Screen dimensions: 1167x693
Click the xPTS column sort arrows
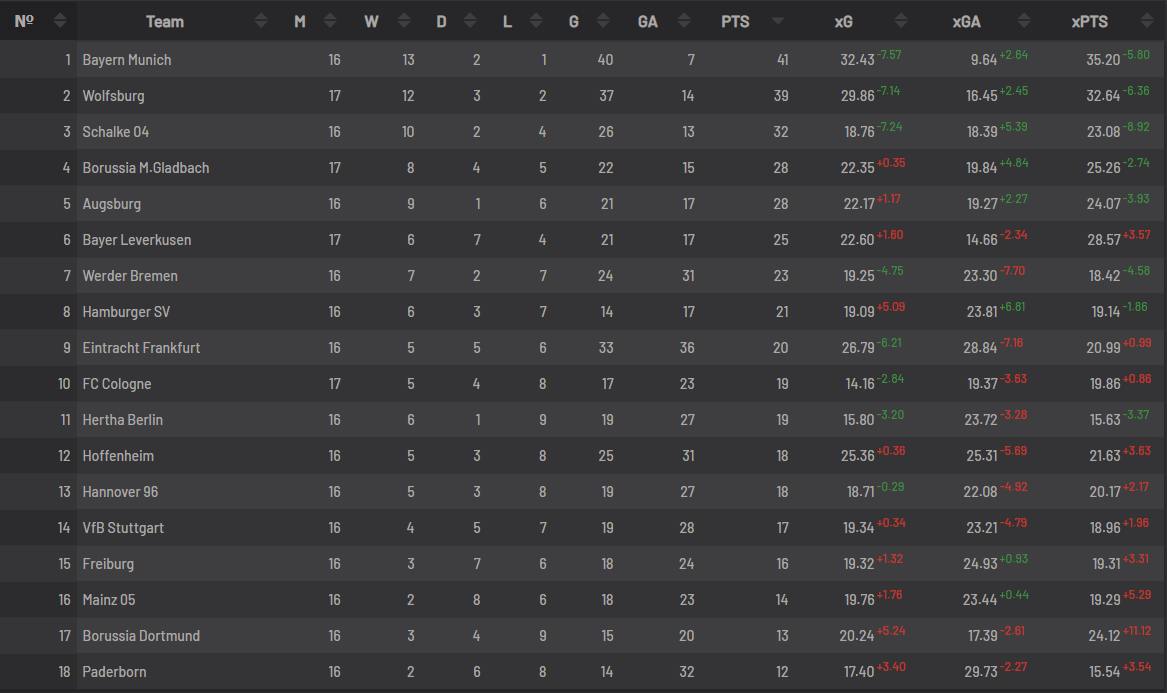pos(1147,21)
